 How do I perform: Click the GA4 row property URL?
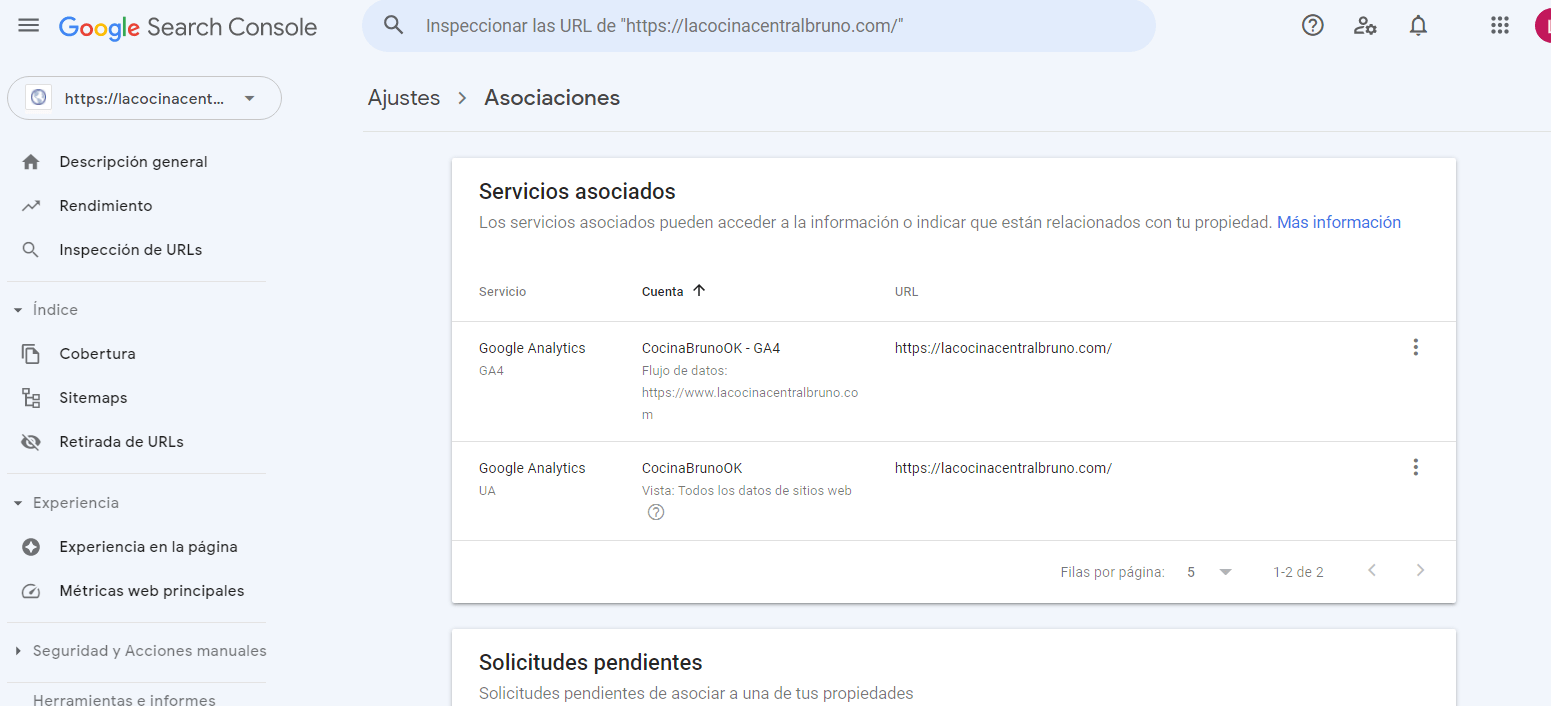[x=1003, y=348]
